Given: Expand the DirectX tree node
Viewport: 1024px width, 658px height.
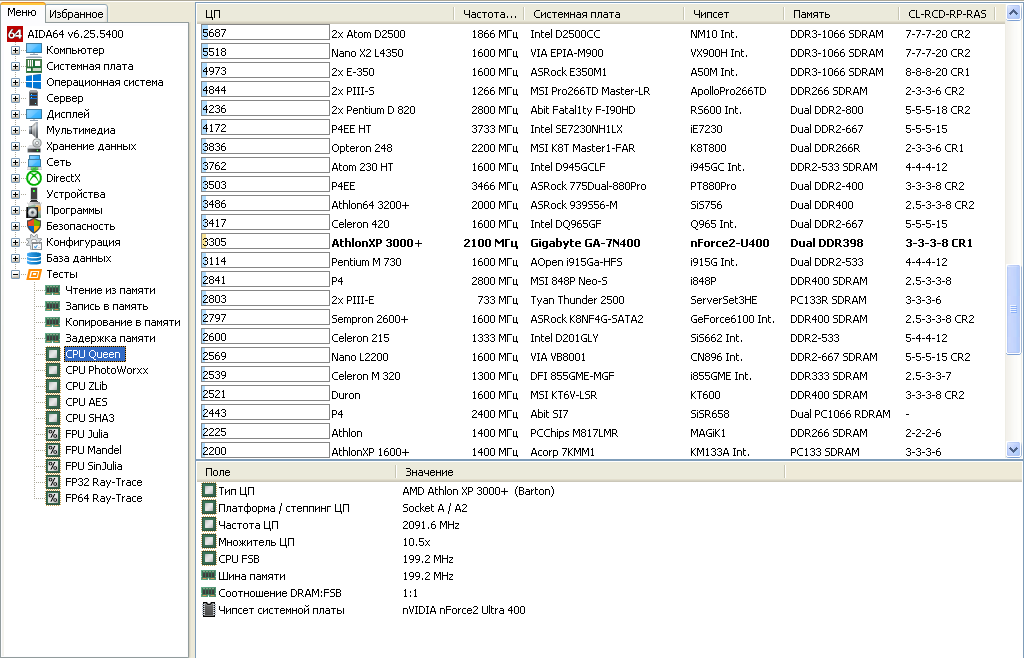Looking at the screenshot, I should tap(15, 178).
